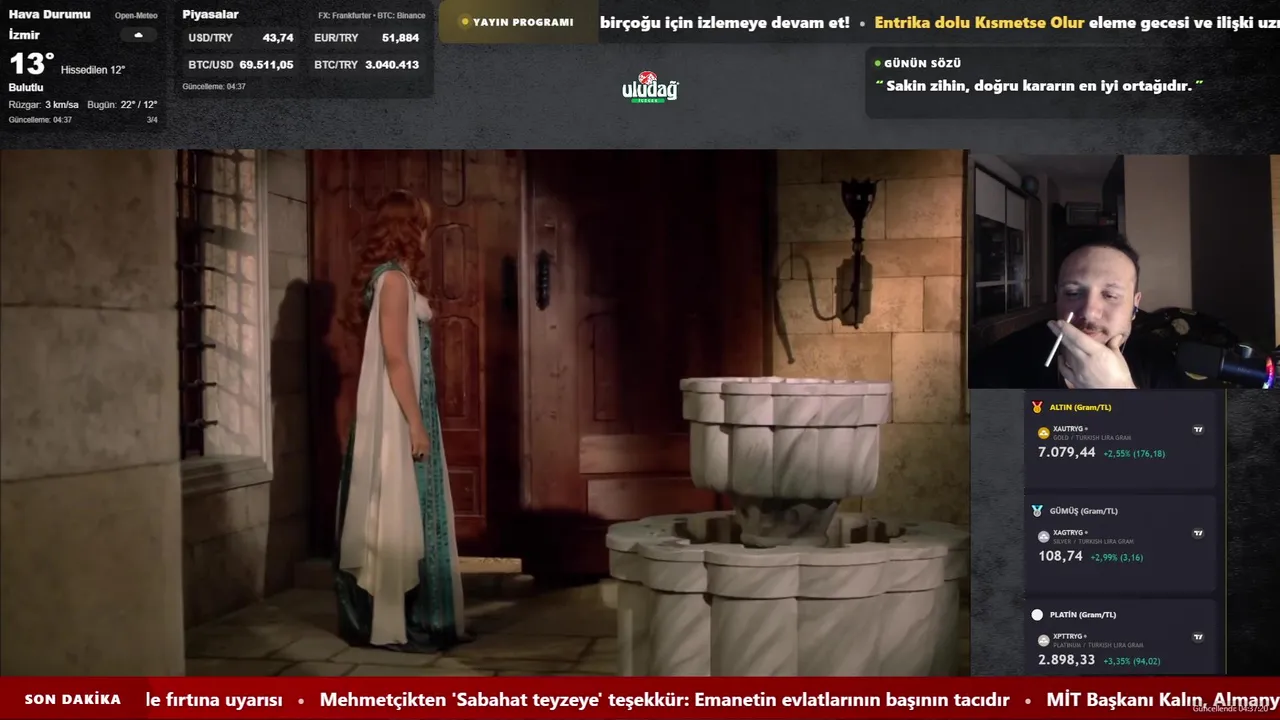Click the 'Bugün: 22° / 12°' forecast text
Screen dimensions: 1280x720
[122, 105]
